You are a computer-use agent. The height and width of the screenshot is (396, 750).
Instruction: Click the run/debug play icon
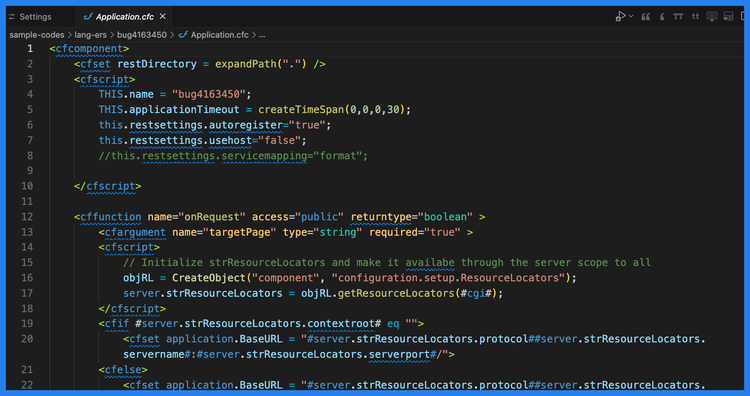(x=620, y=16)
